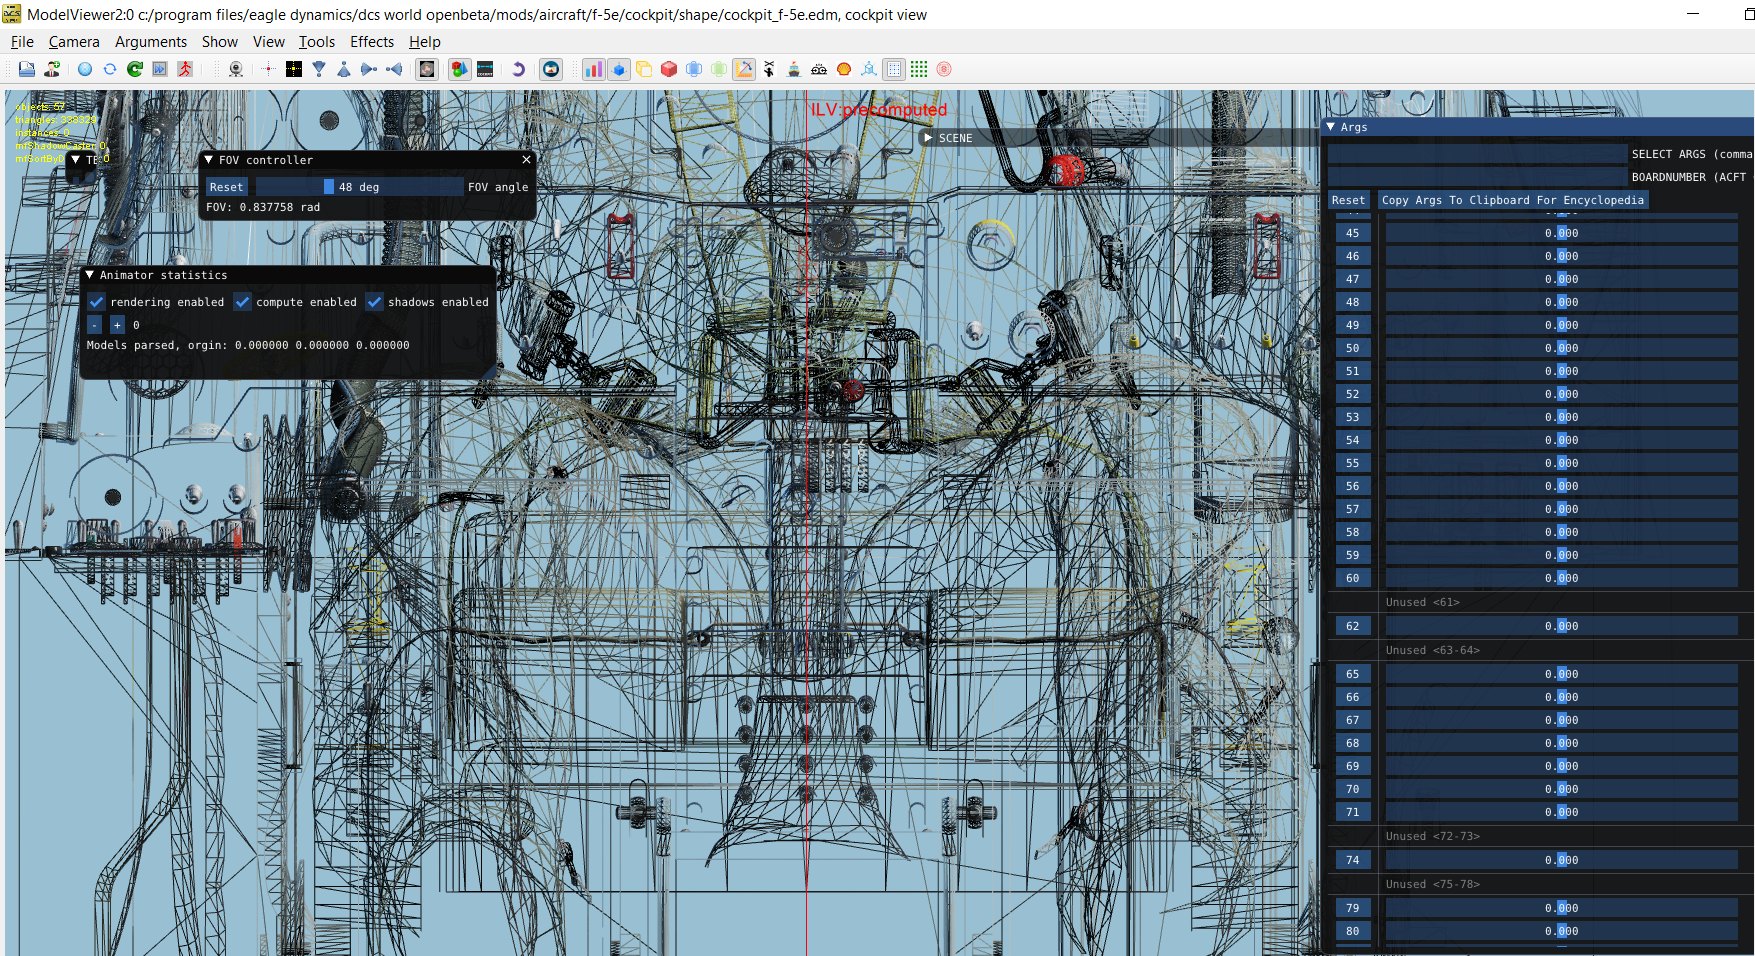
Task: Click the SELECT ARGS input field
Action: pos(1478,154)
